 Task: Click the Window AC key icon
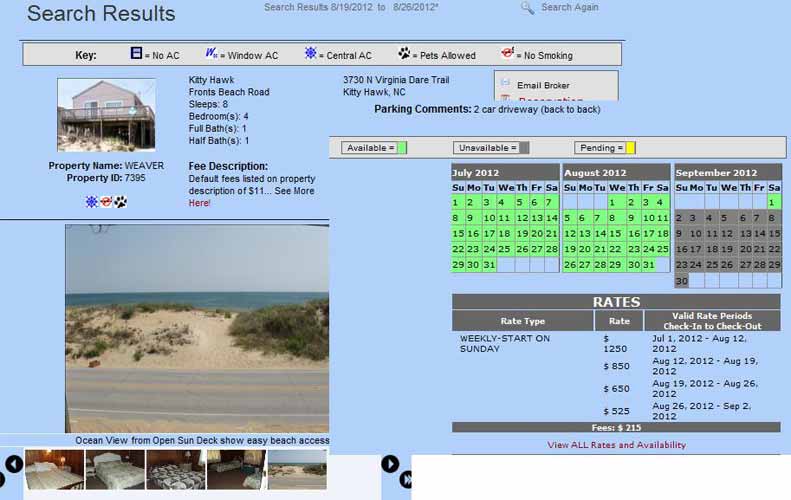click(x=212, y=54)
